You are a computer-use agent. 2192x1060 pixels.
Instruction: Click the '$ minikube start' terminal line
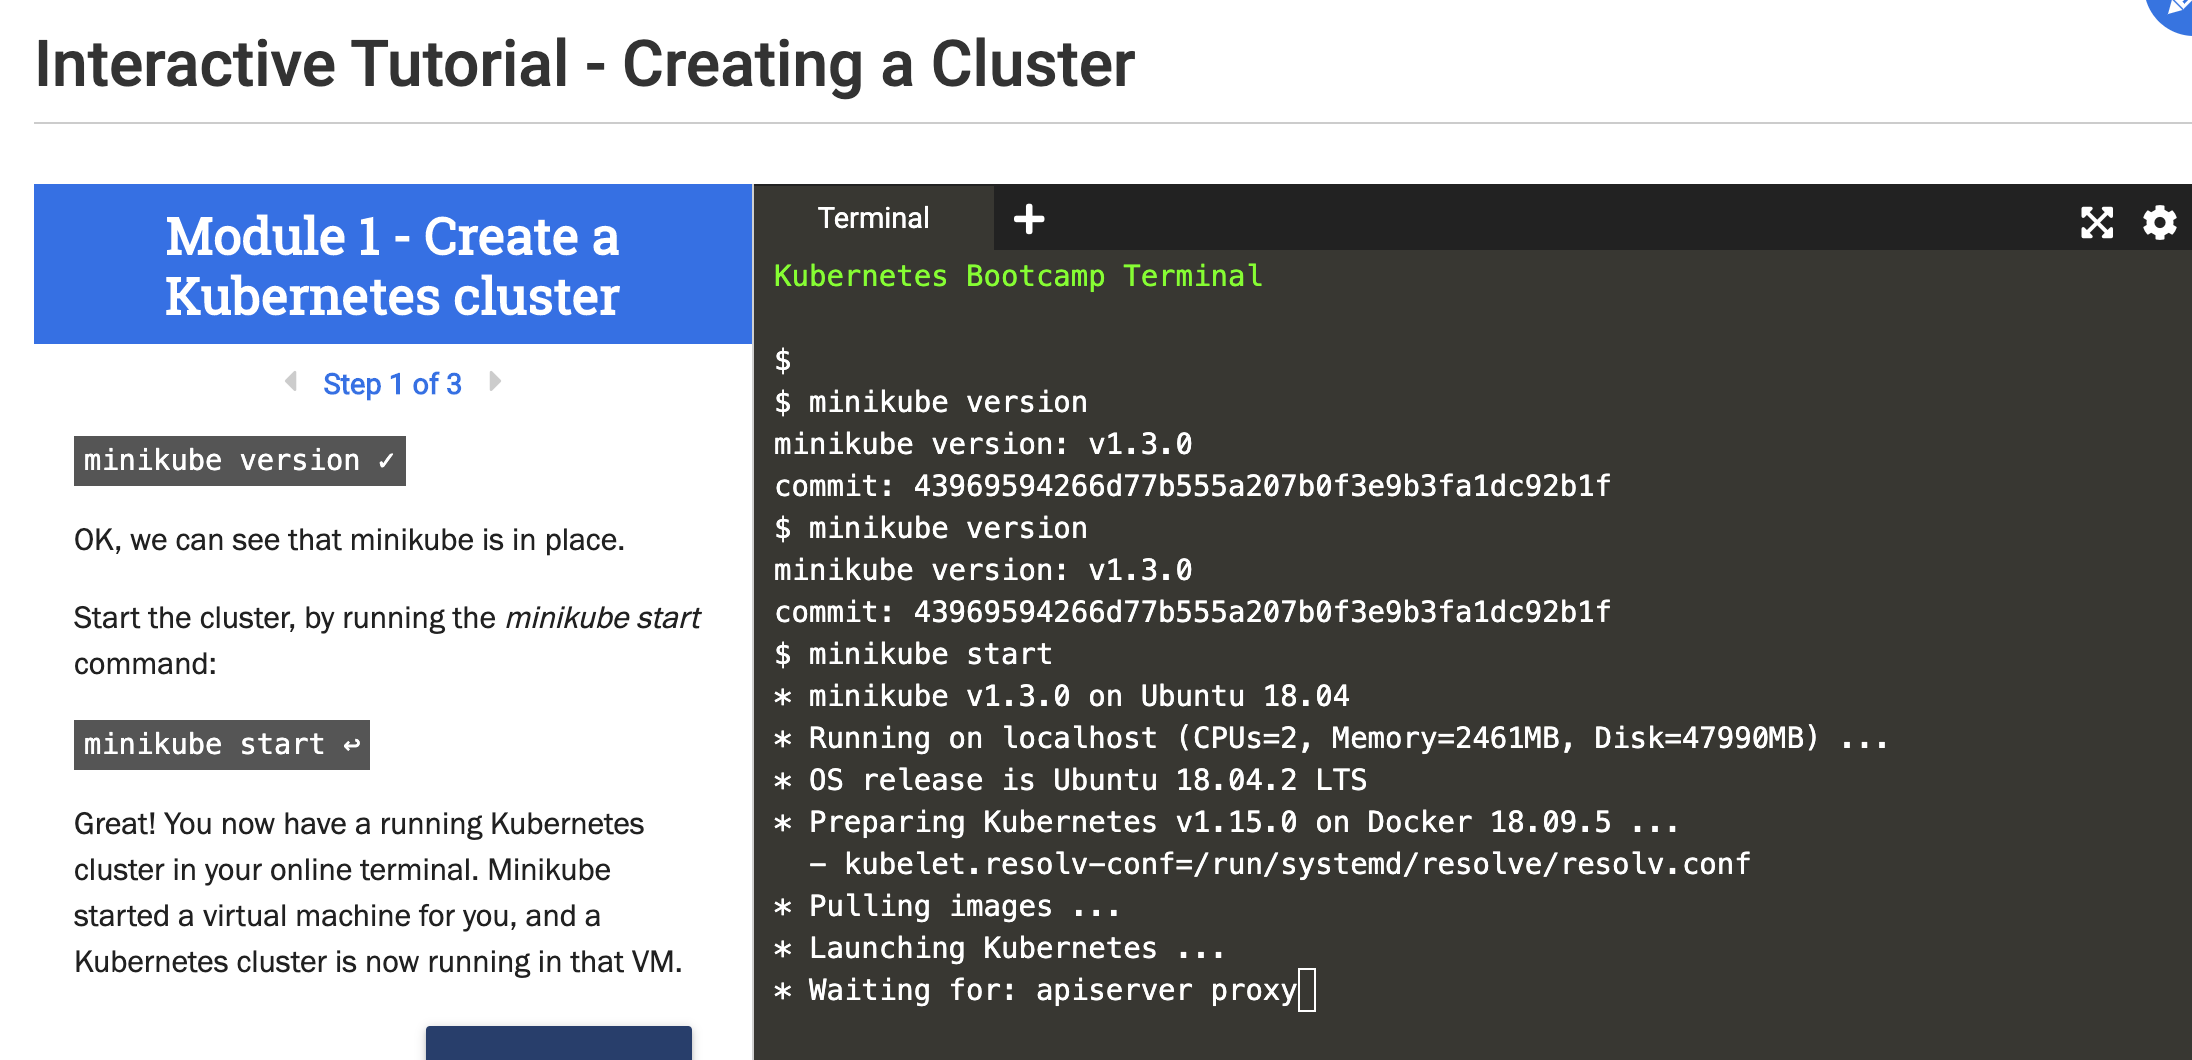click(913, 654)
